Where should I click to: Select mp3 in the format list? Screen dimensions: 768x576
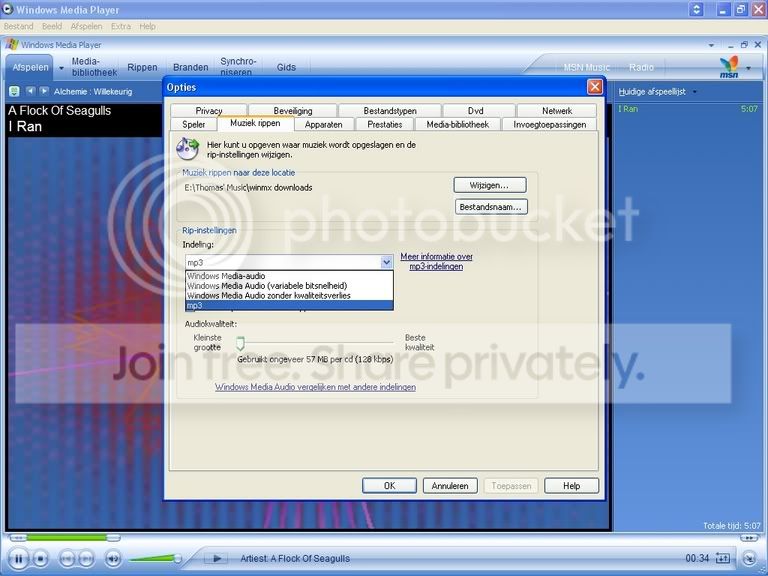coord(289,305)
